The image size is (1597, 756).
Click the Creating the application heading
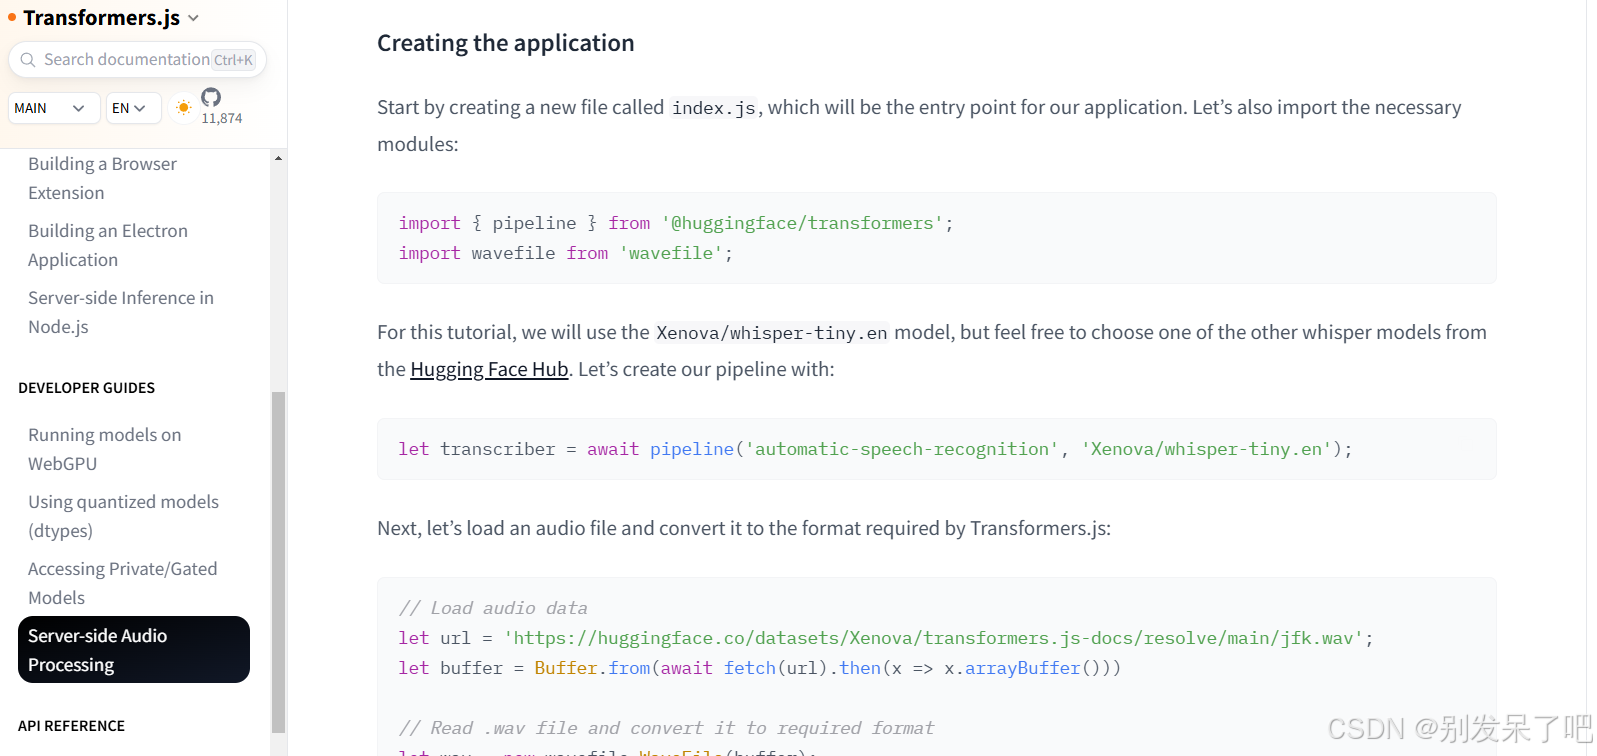click(506, 43)
